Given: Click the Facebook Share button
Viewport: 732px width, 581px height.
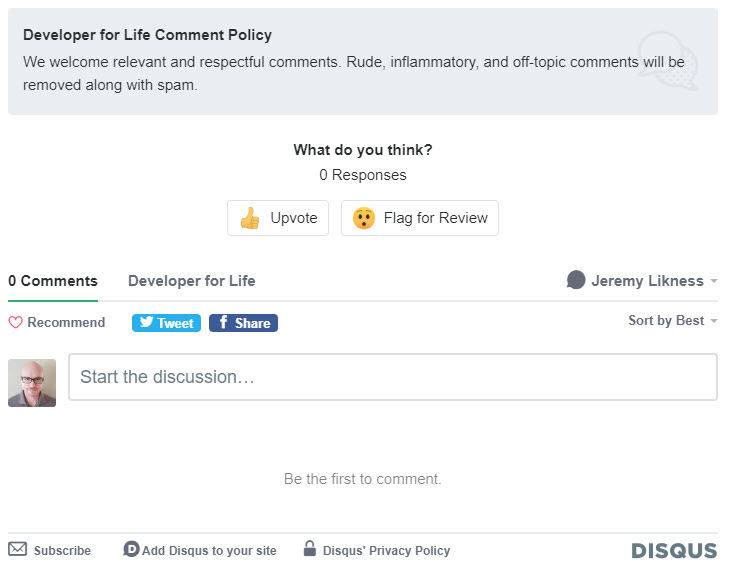Looking at the screenshot, I should (x=243, y=323).
